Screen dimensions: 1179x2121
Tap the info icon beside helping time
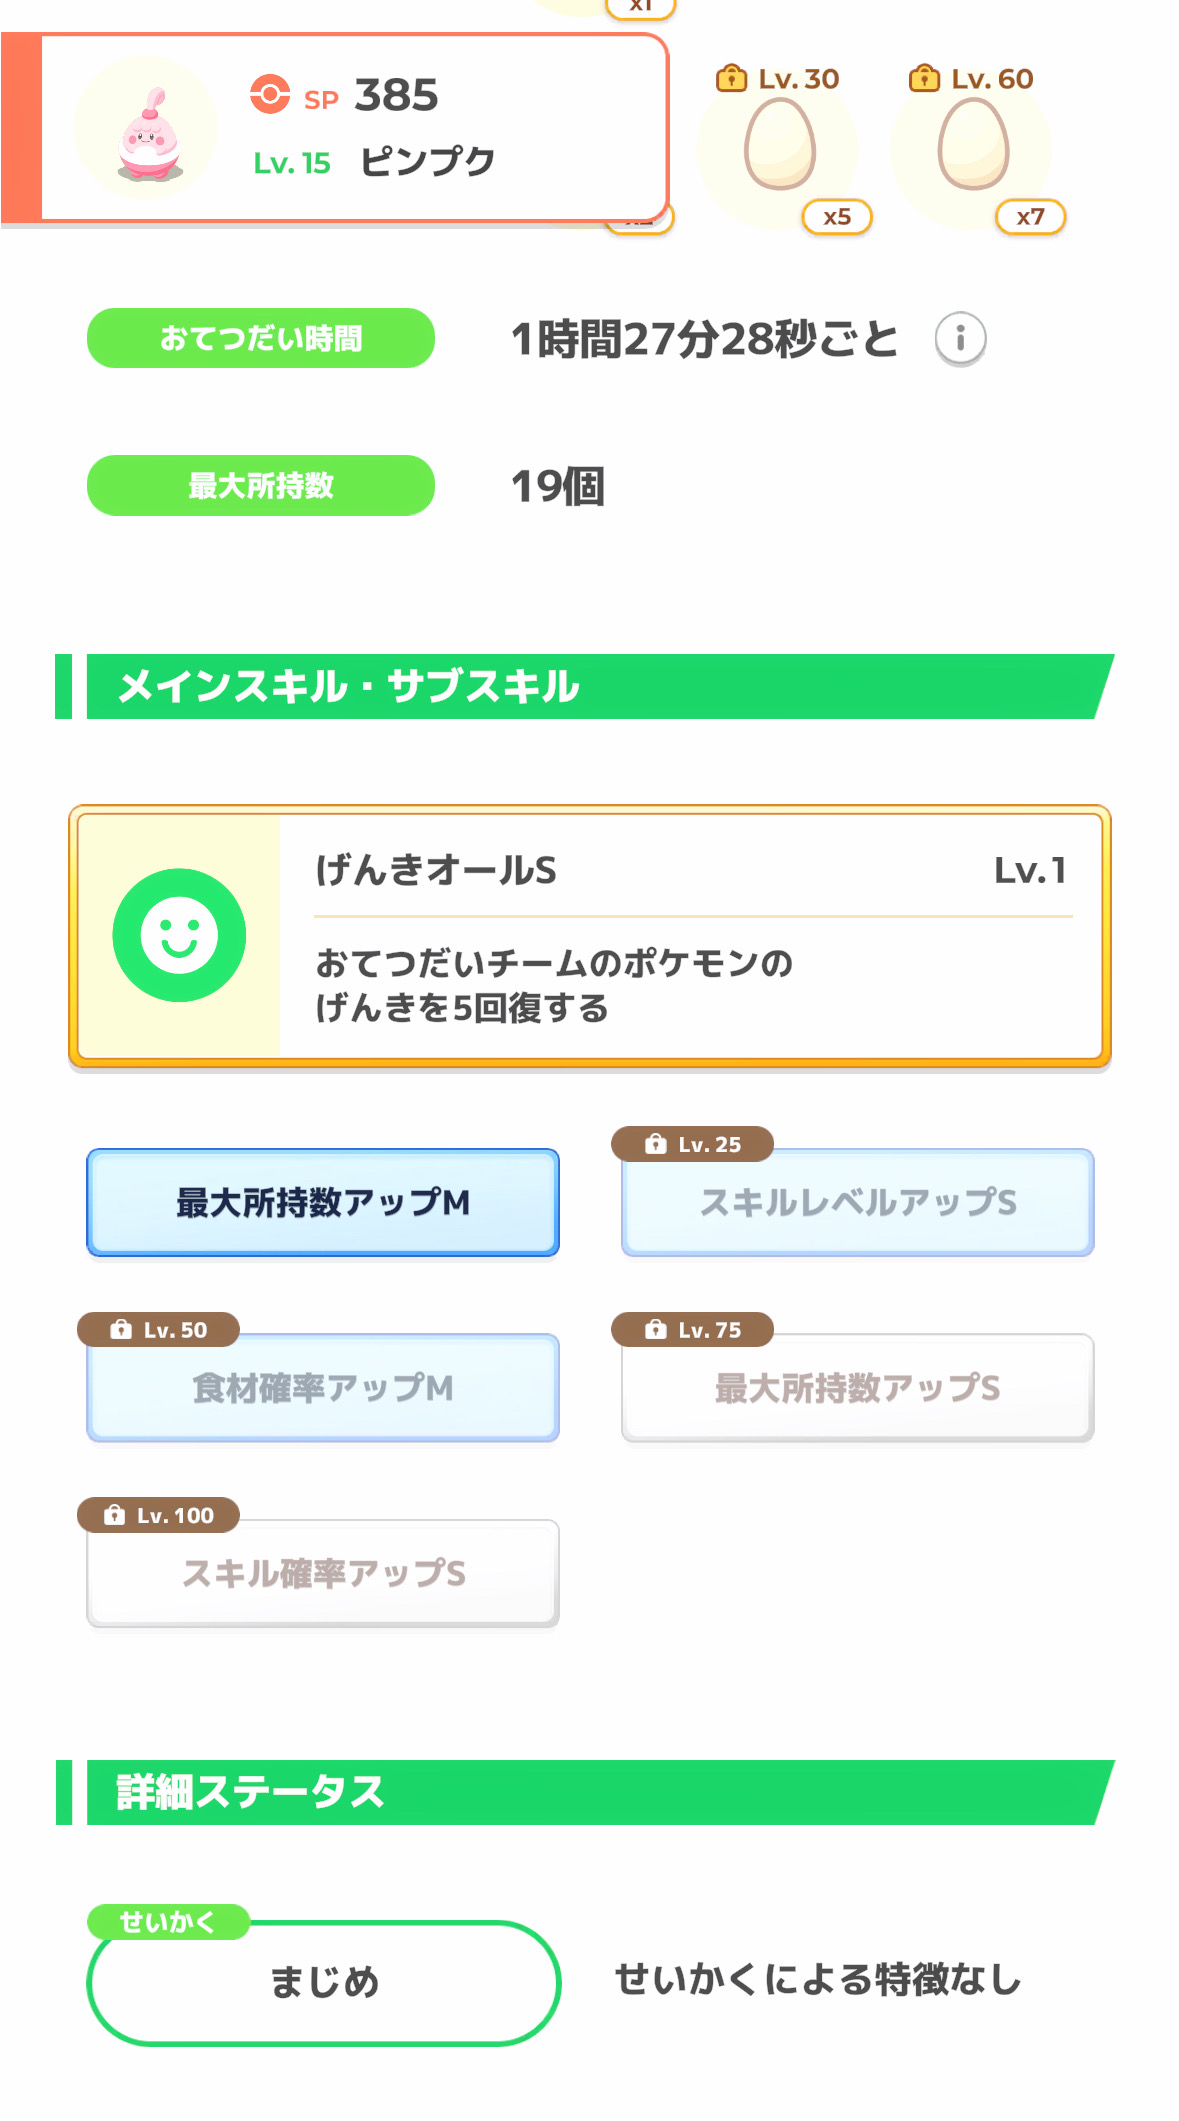pyautogui.click(x=960, y=339)
